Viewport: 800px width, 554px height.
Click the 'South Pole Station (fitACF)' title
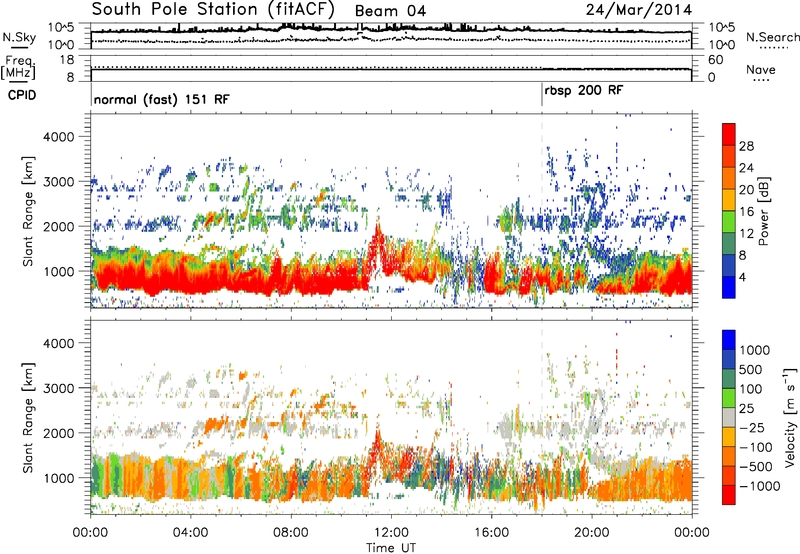(x=213, y=9)
